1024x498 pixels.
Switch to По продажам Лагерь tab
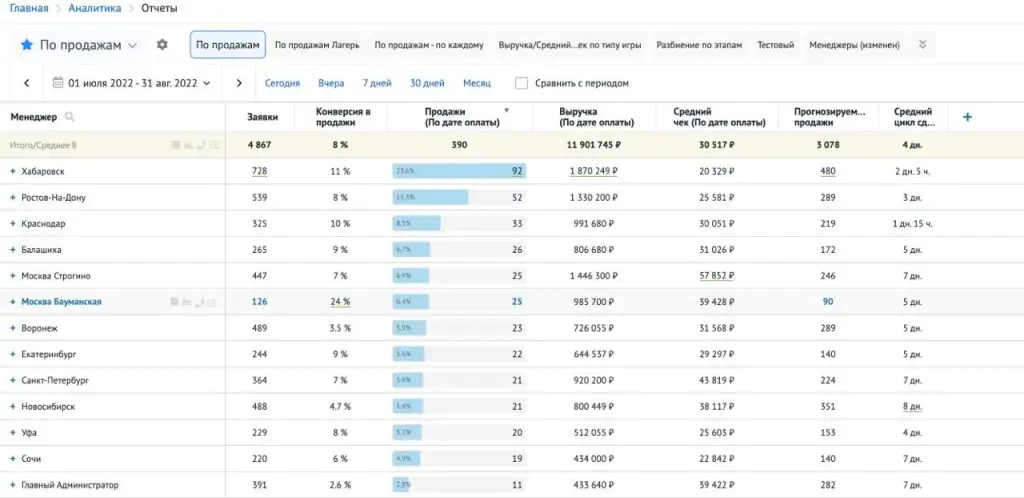click(317, 45)
